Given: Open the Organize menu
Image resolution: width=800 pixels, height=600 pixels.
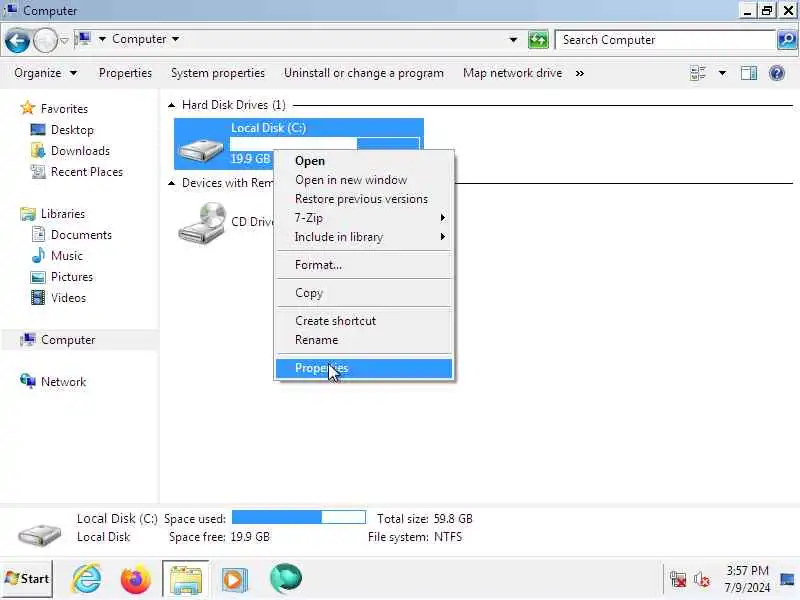Looking at the screenshot, I should pos(45,73).
